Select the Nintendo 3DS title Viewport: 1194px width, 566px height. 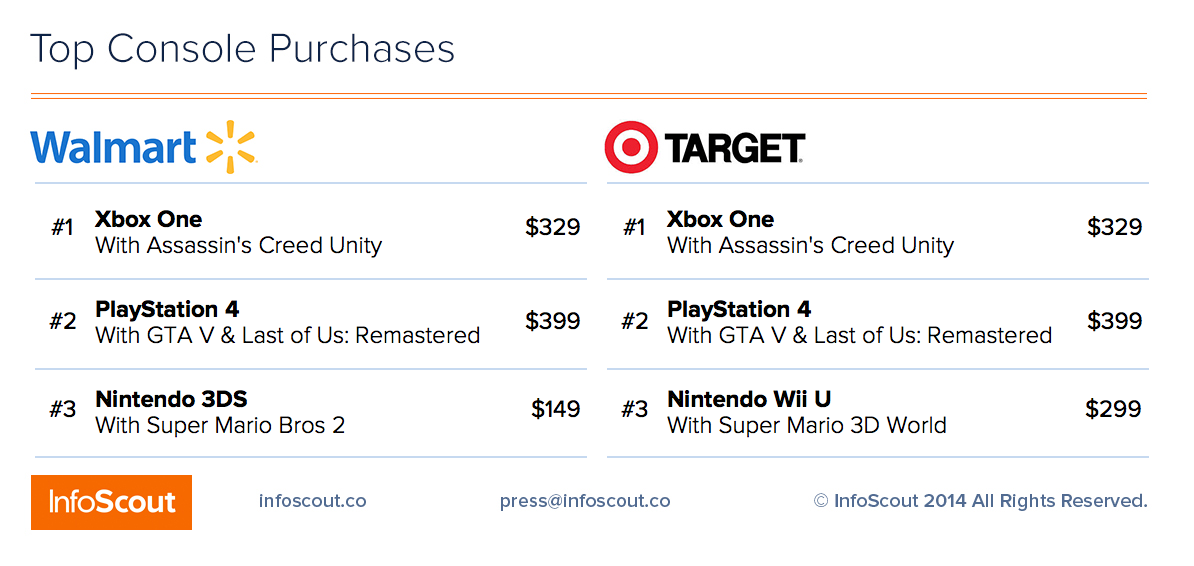tap(171, 399)
